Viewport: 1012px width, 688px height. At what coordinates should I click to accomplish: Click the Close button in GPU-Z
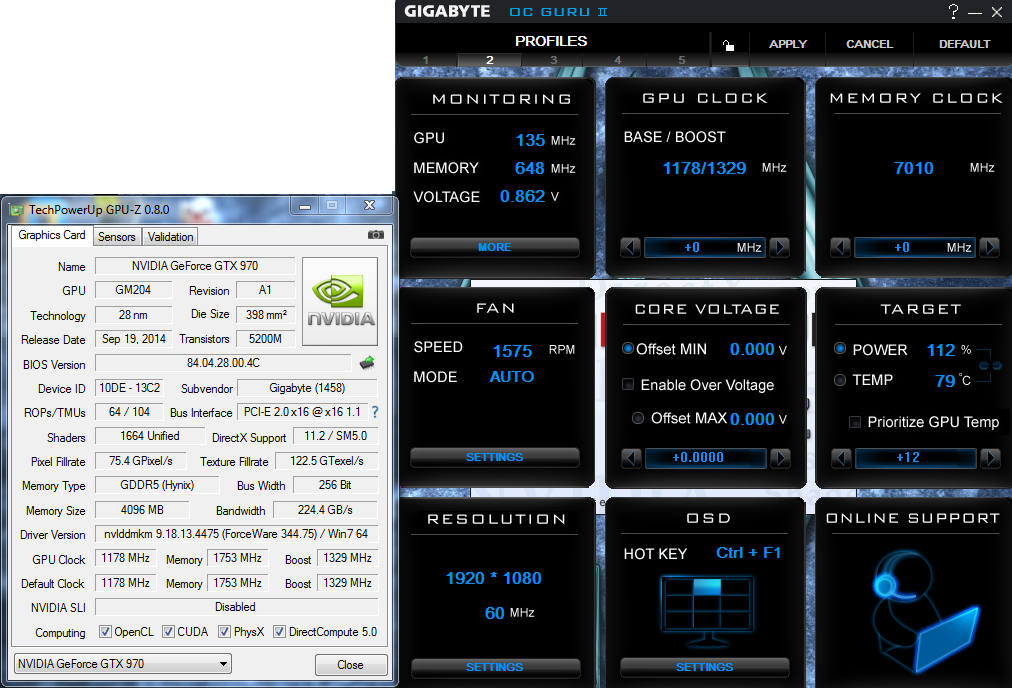(x=350, y=665)
